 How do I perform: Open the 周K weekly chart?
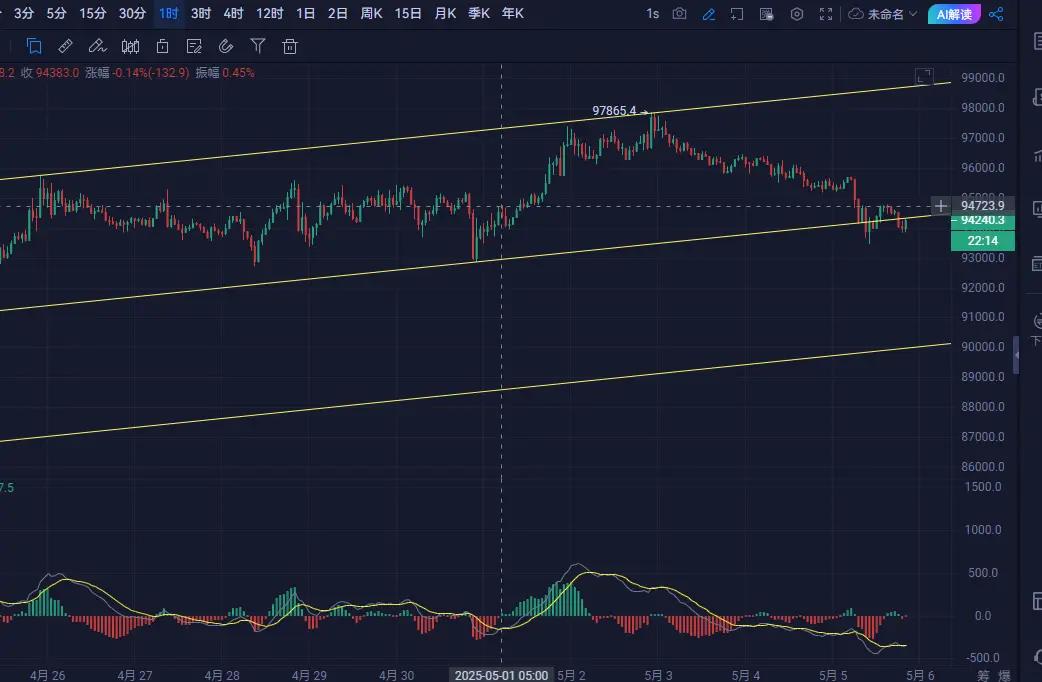tap(371, 13)
